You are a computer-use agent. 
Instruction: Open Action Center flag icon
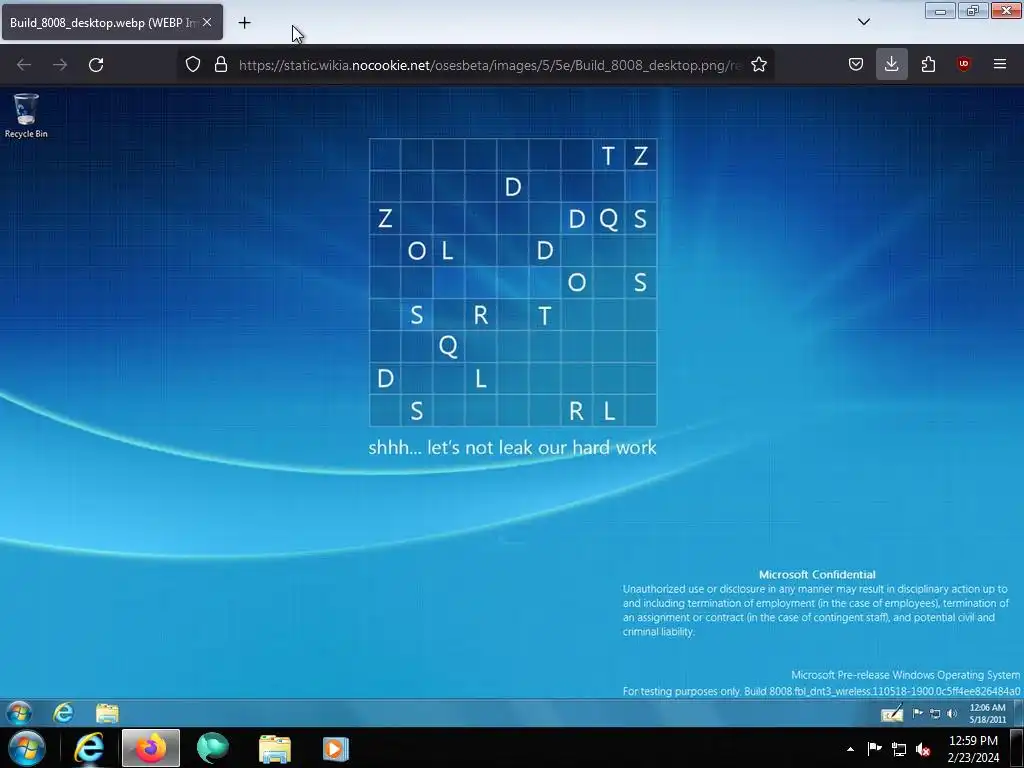click(x=874, y=749)
